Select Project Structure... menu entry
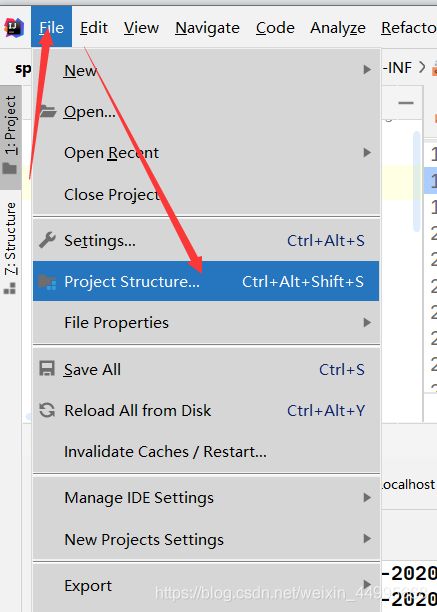 coord(206,281)
